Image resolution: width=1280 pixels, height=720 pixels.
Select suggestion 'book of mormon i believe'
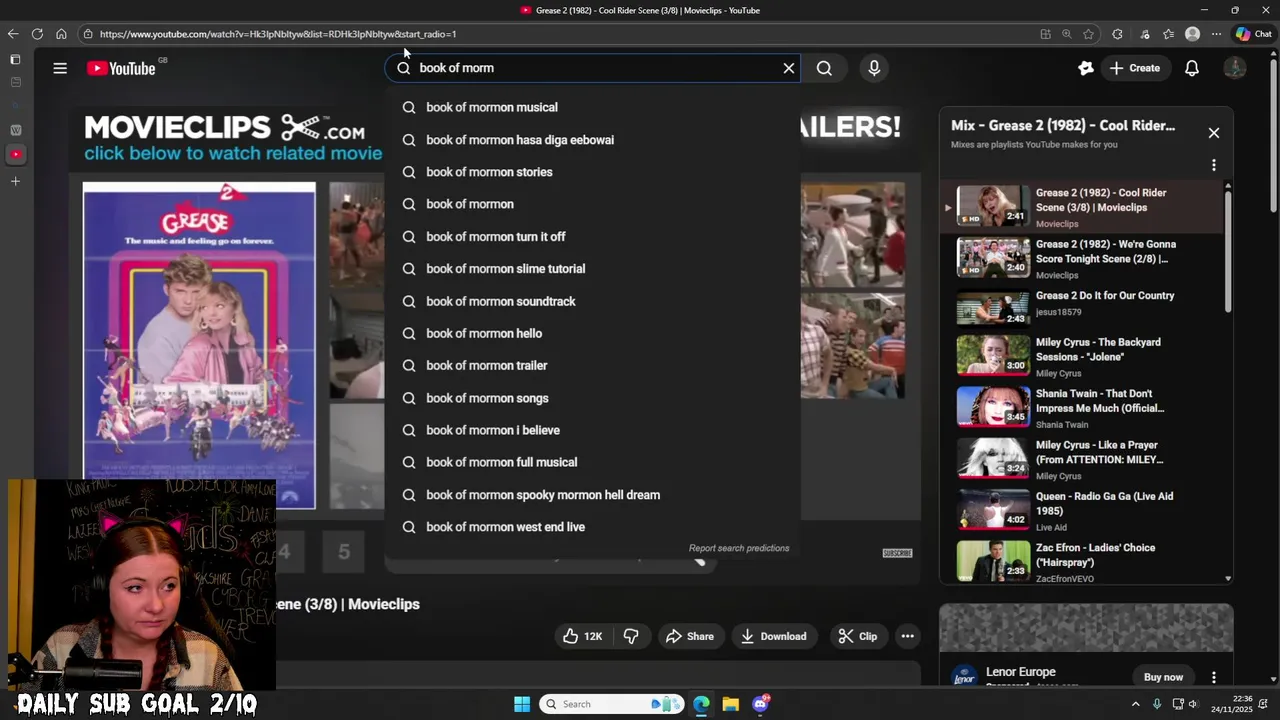(x=592, y=430)
